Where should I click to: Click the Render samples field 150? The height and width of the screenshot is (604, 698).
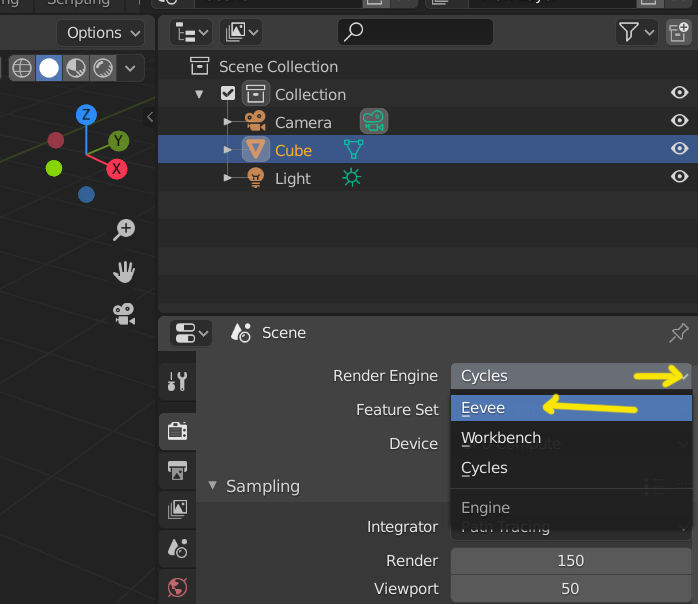click(x=571, y=561)
